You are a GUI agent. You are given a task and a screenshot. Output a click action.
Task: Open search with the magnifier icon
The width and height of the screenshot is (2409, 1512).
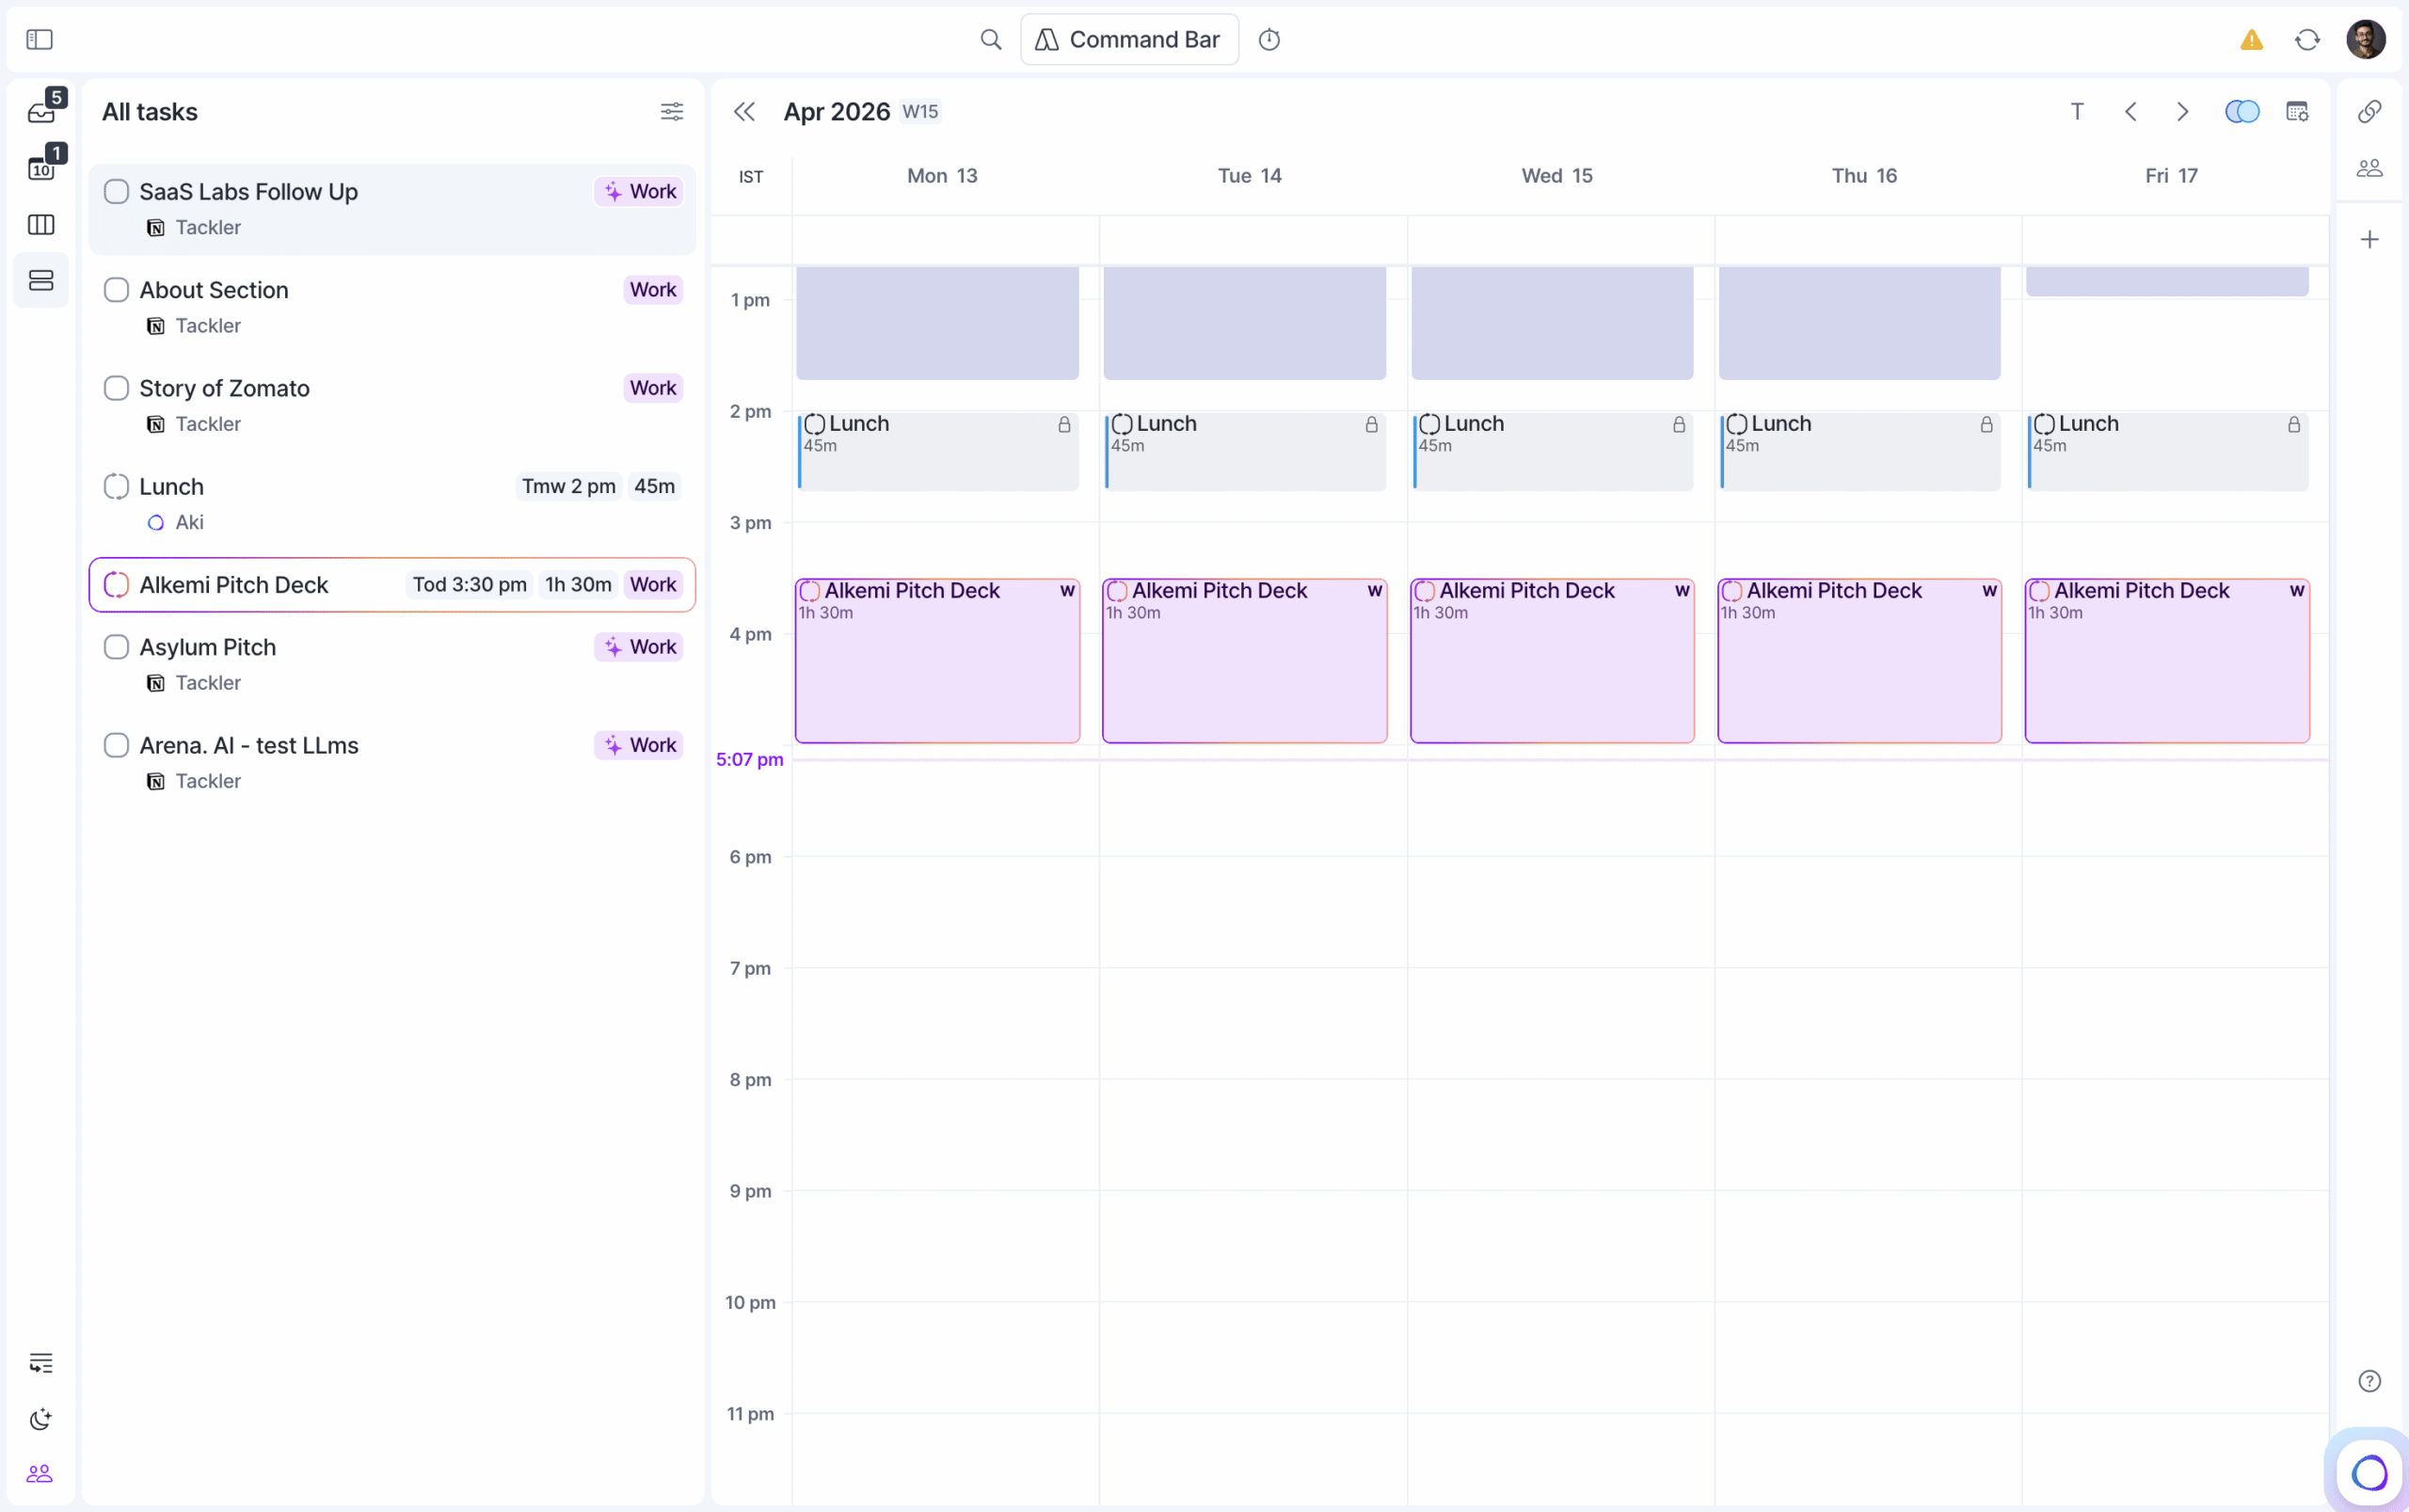pyautogui.click(x=990, y=39)
